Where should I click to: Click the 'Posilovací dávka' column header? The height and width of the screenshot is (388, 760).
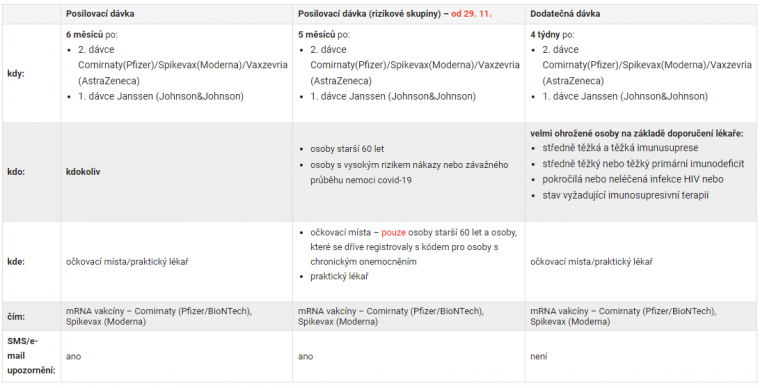pyautogui.click(x=100, y=14)
